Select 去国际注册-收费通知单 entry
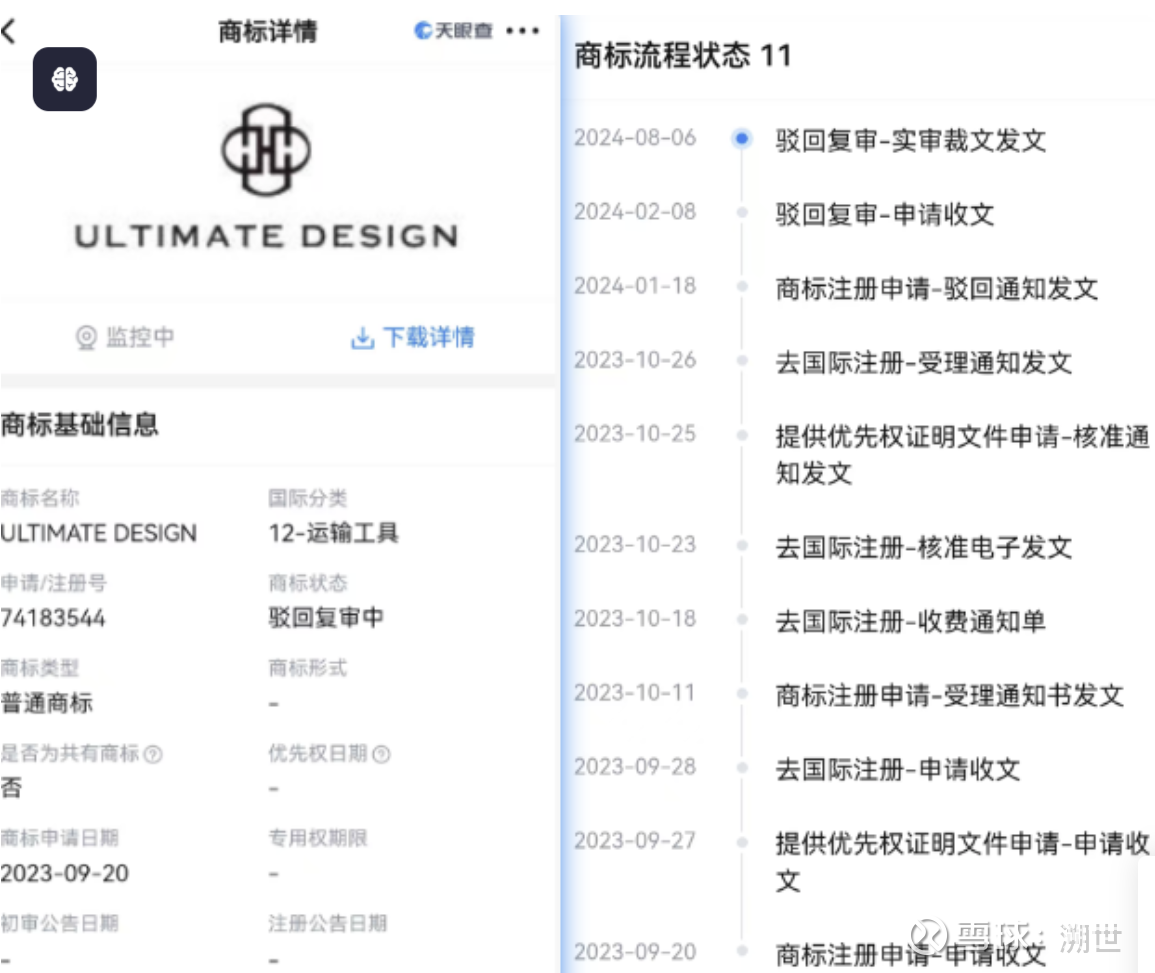1155x973 pixels. [911, 621]
